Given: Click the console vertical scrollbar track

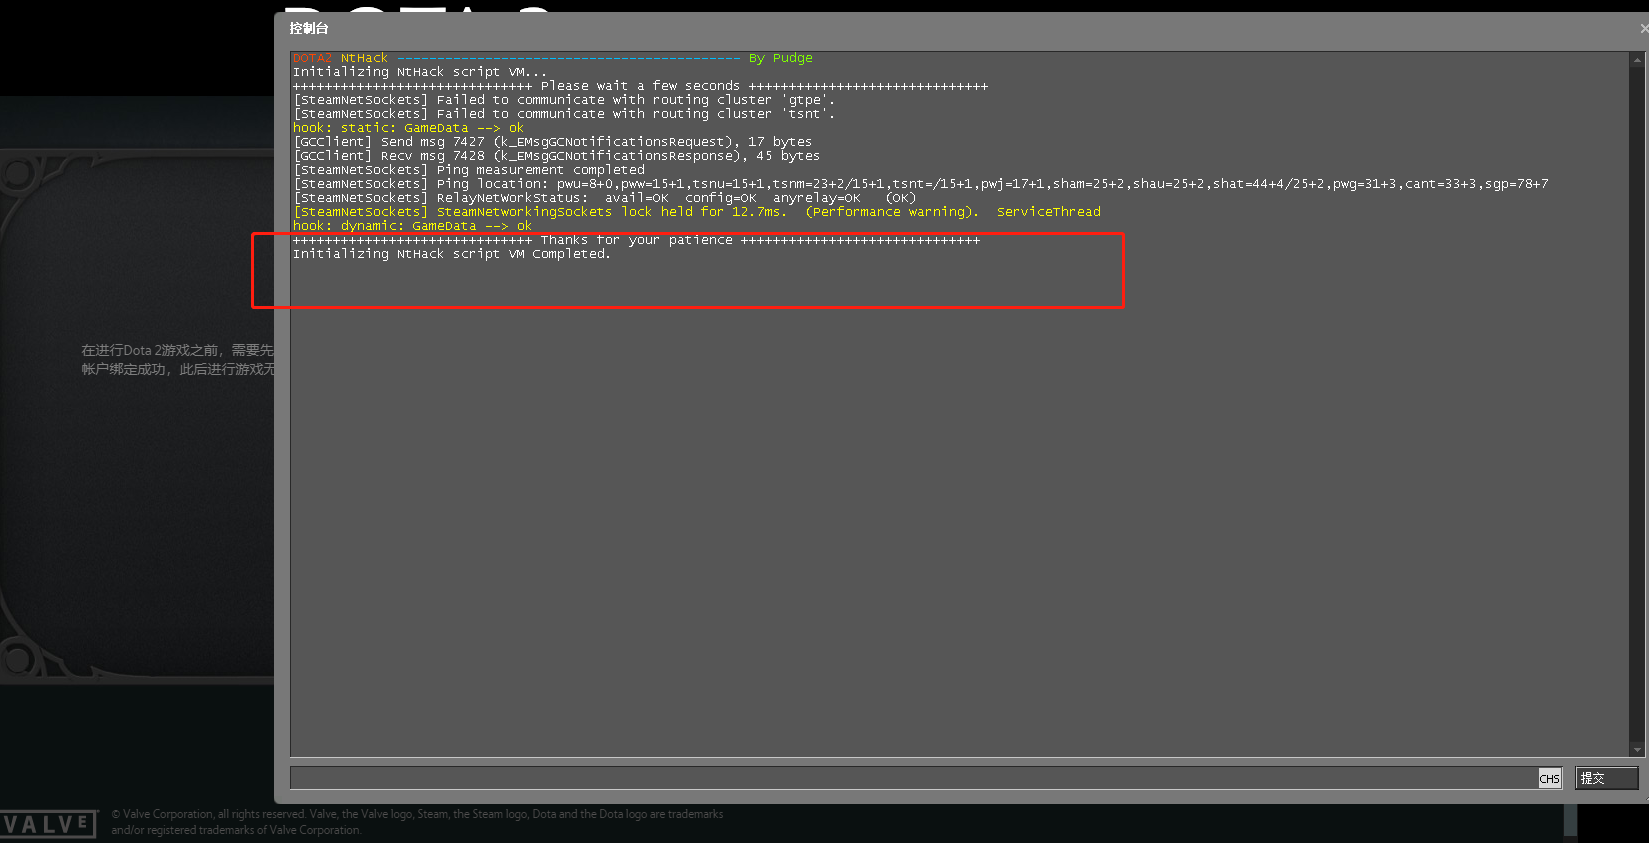Looking at the screenshot, I should point(1637,404).
